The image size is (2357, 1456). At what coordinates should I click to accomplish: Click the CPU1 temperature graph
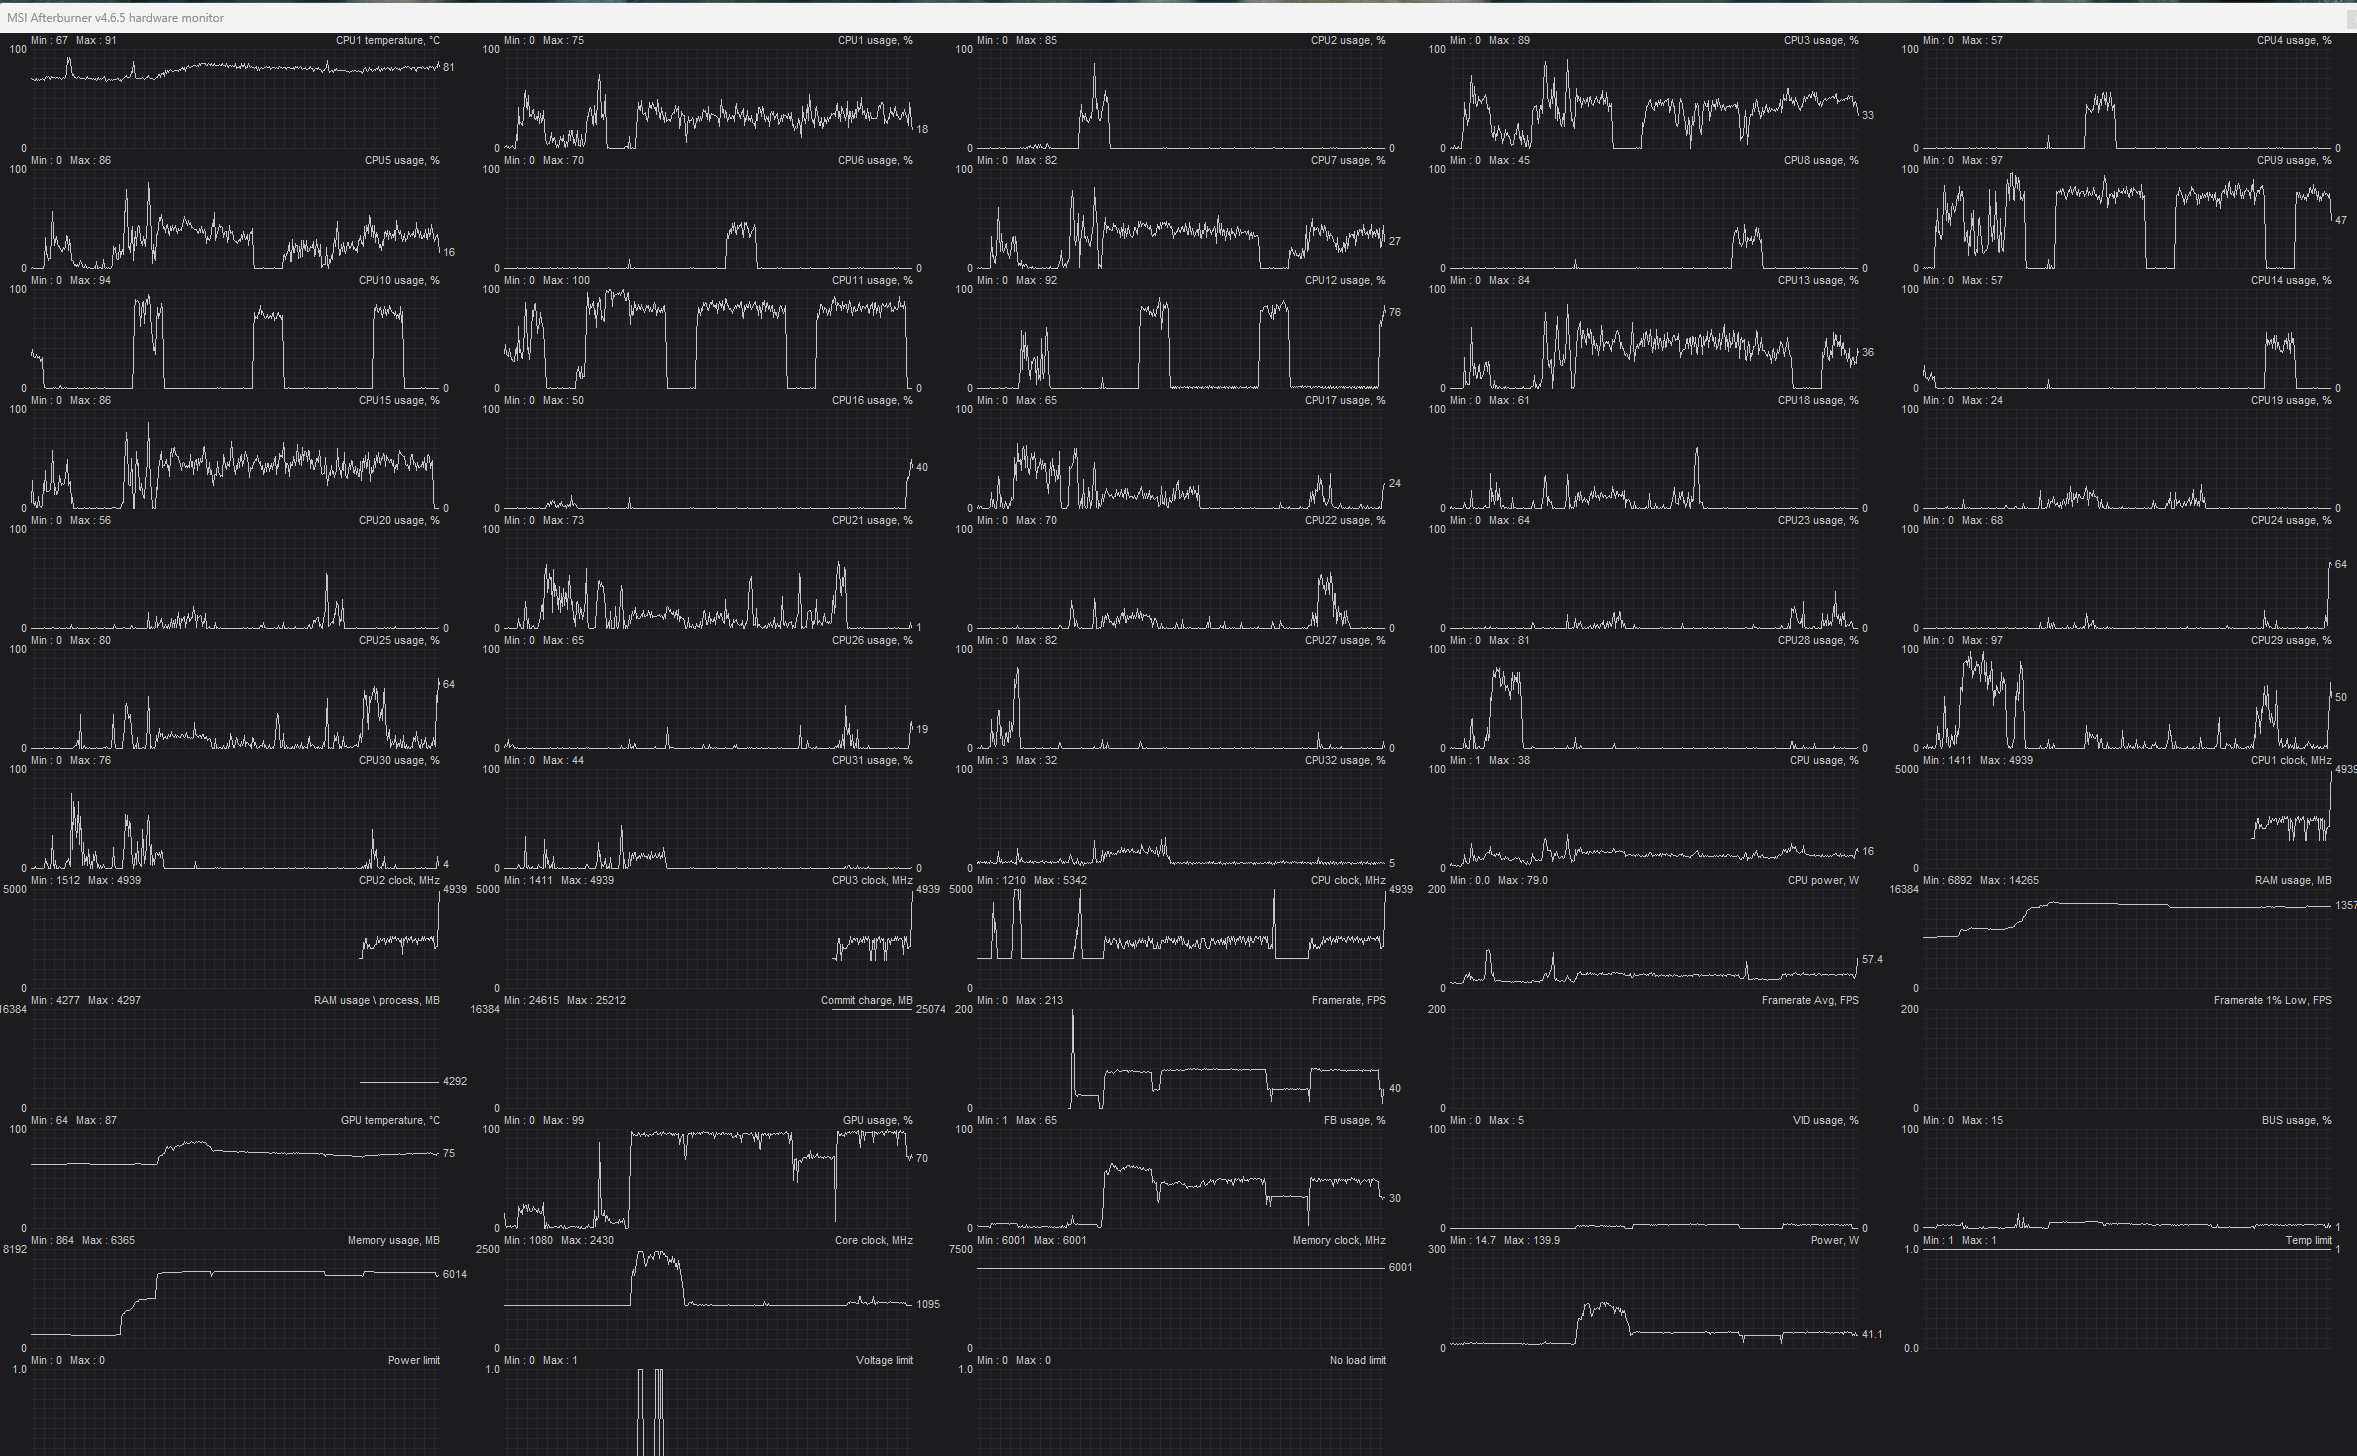[x=235, y=98]
